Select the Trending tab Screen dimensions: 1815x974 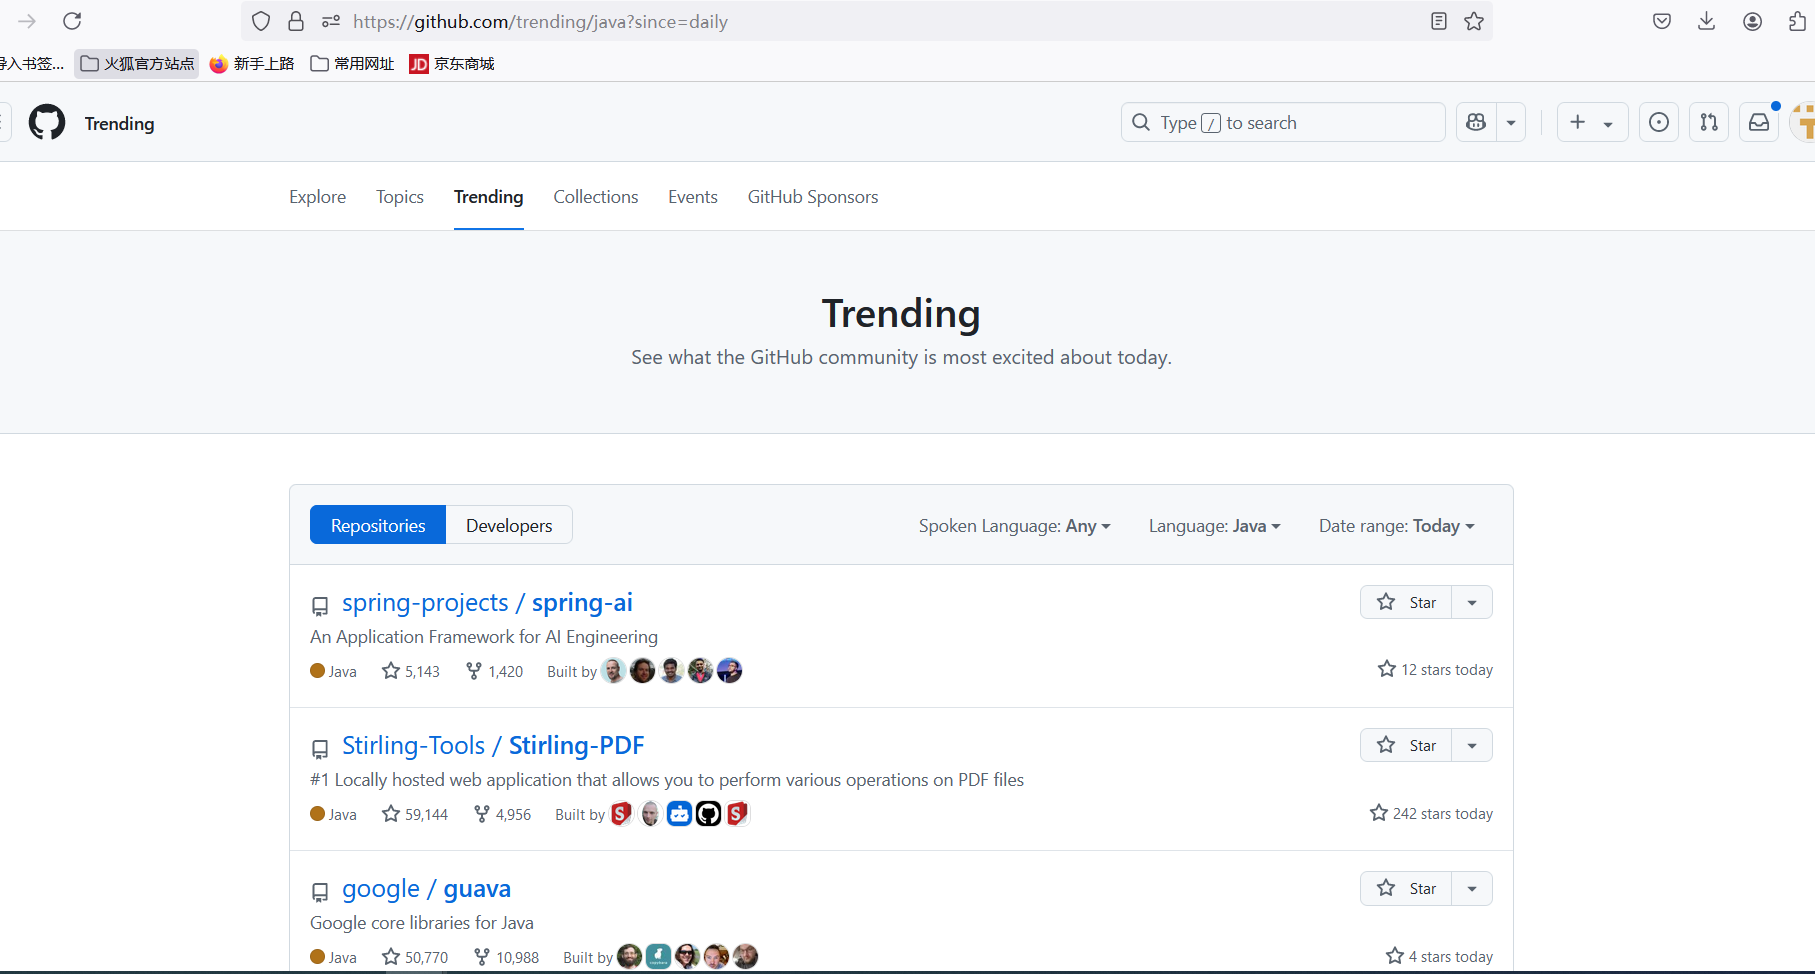click(x=488, y=197)
